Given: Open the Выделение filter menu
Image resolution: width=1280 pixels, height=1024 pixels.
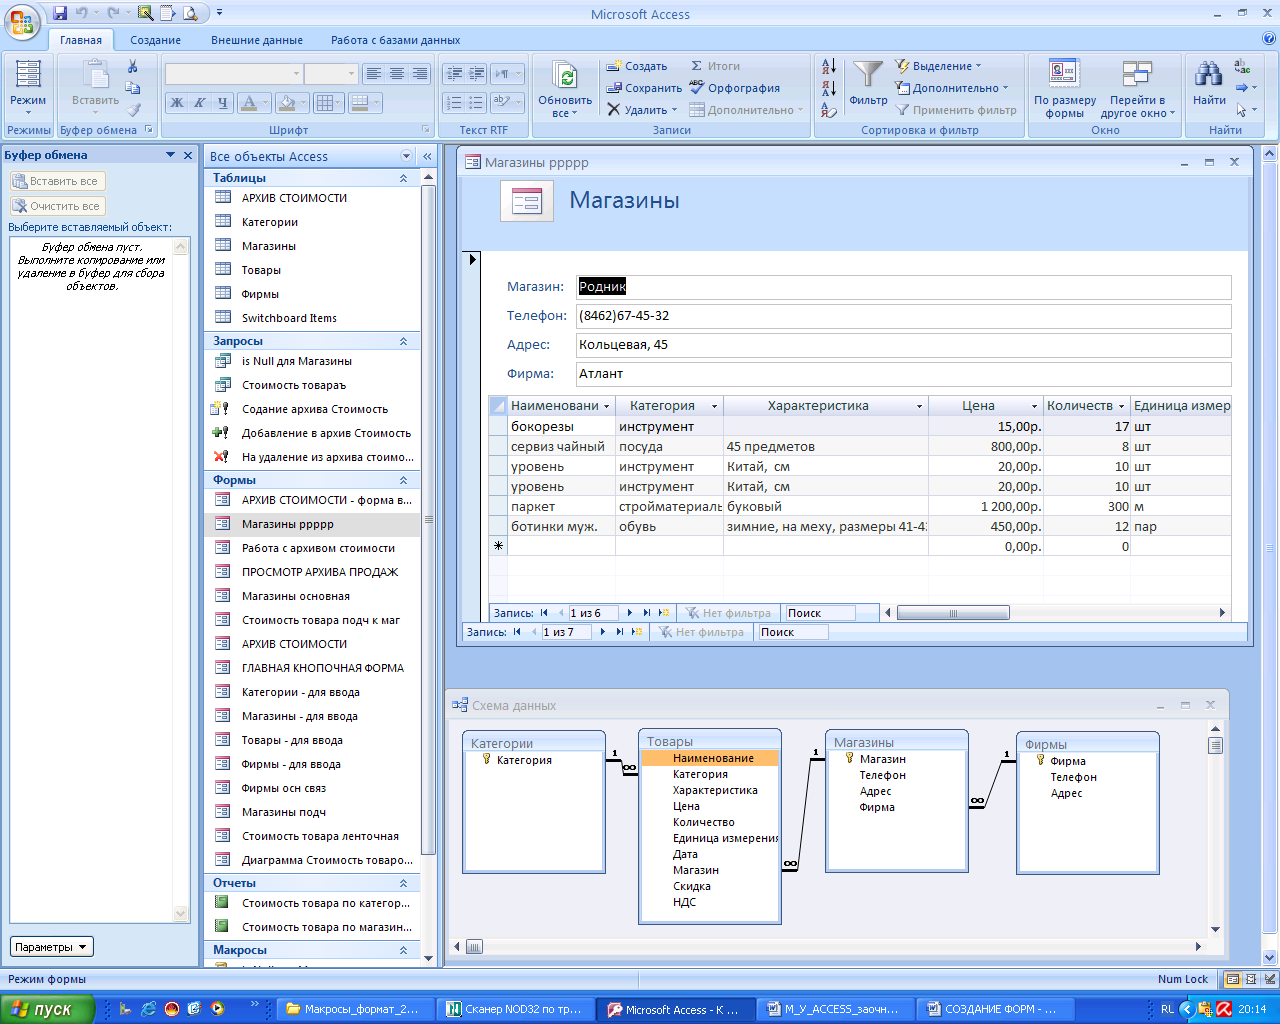Looking at the screenshot, I should point(938,66).
